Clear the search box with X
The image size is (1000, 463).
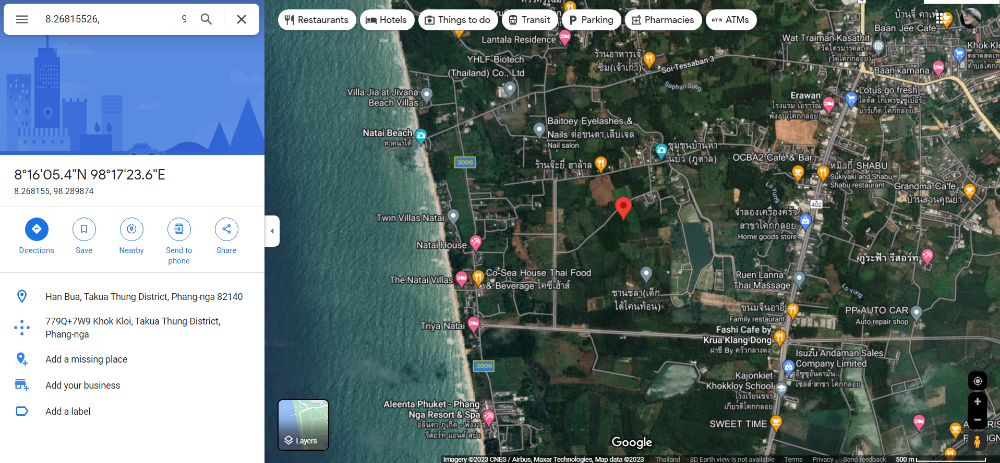pyautogui.click(x=242, y=19)
